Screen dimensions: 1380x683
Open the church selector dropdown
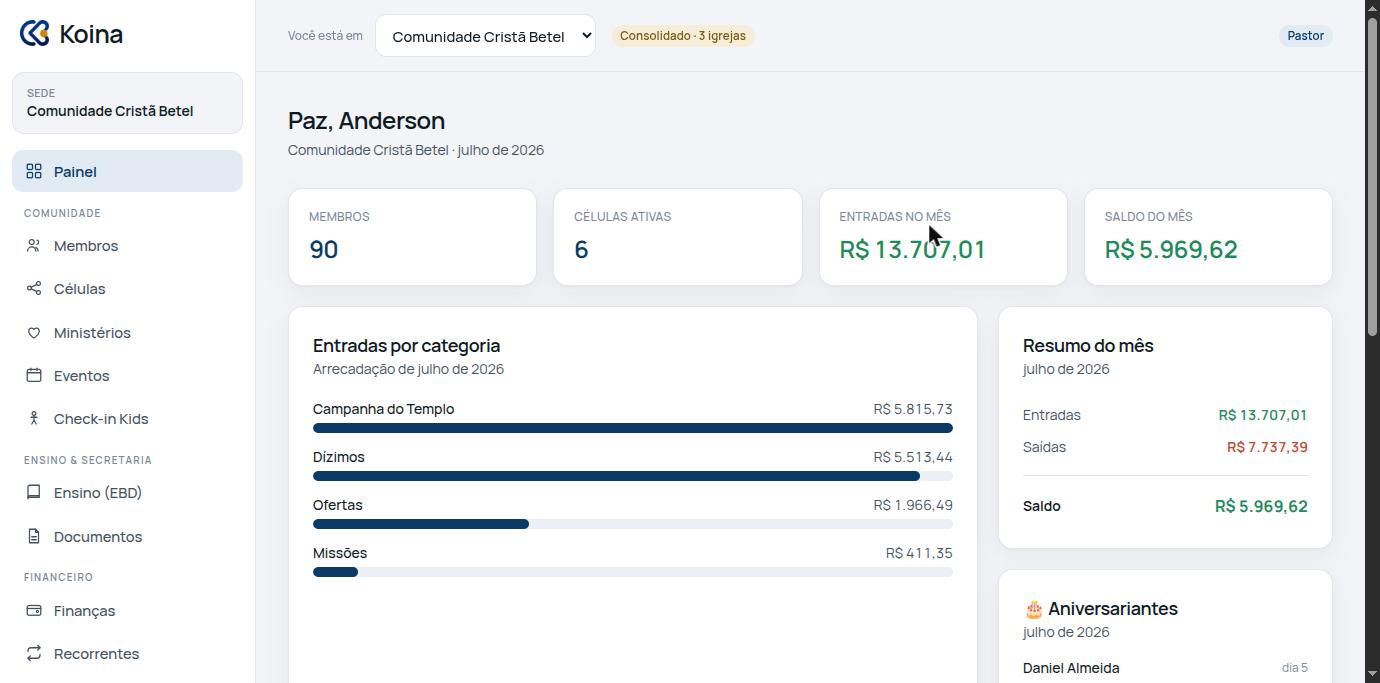pyautogui.click(x=485, y=36)
